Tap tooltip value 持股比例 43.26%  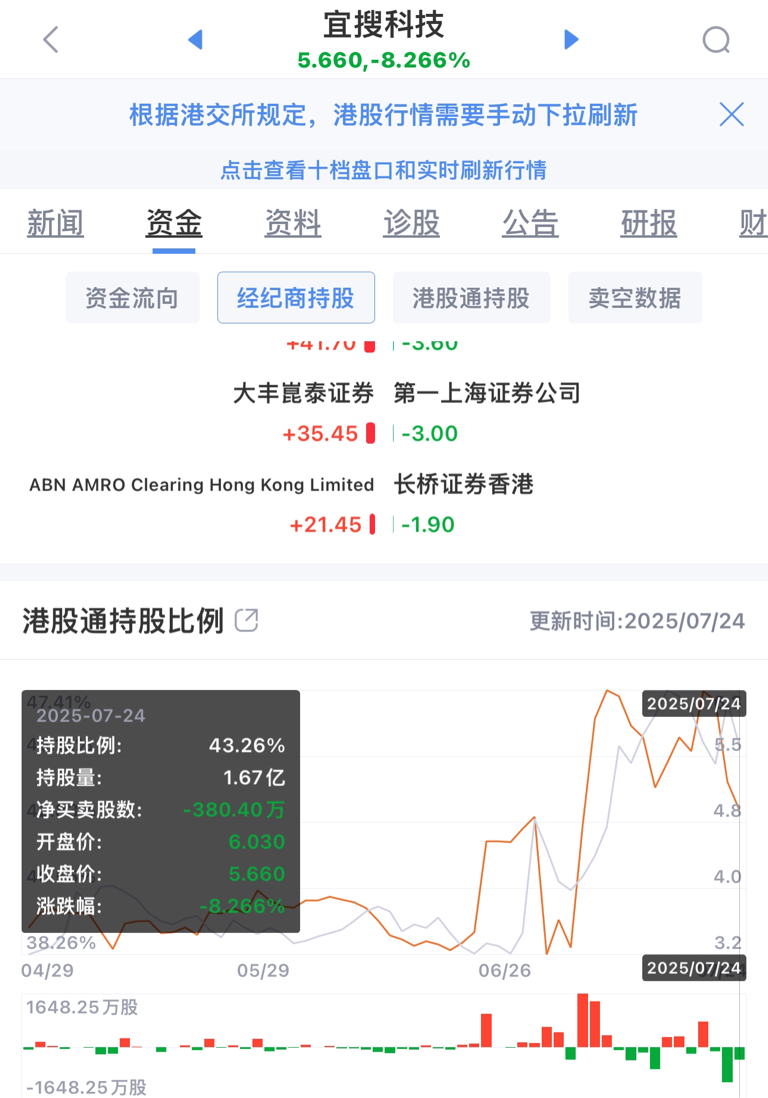click(247, 745)
